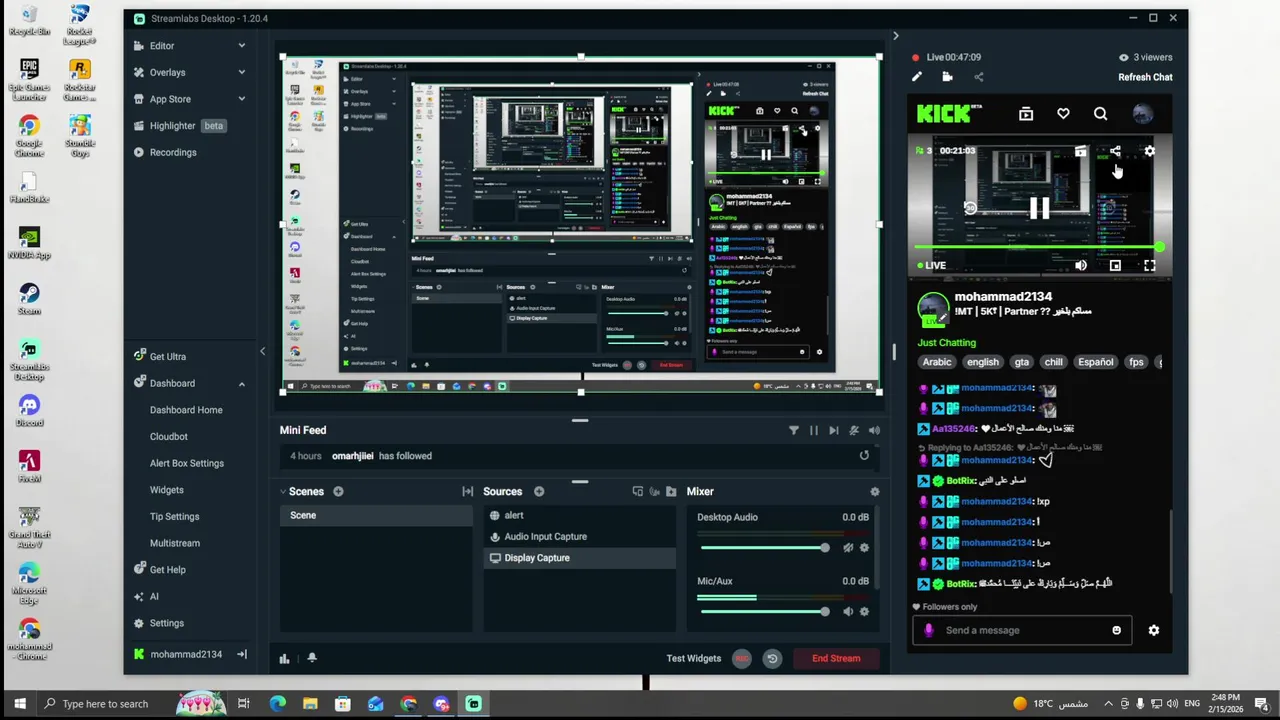Open Dashboard Home
This screenshot has width=1280, height=720.
coord(186,410)
